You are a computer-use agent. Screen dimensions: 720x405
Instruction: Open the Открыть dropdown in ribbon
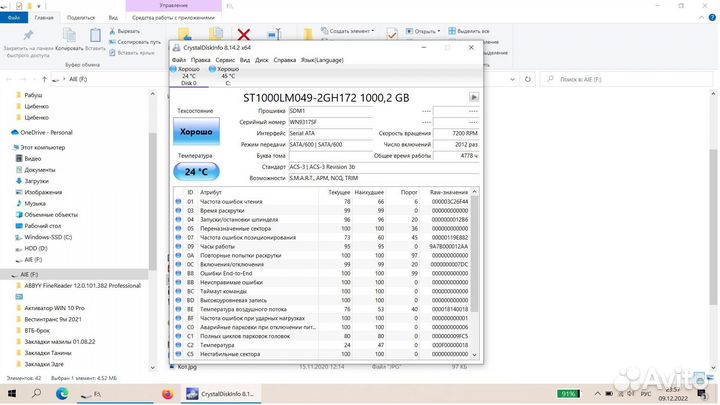click(x=423, y=31)
